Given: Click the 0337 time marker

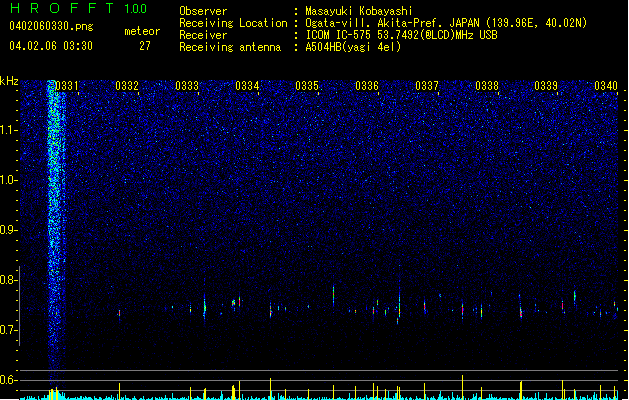Looking at the screenshot, I should pyautogui.click(x=427, y=86).
